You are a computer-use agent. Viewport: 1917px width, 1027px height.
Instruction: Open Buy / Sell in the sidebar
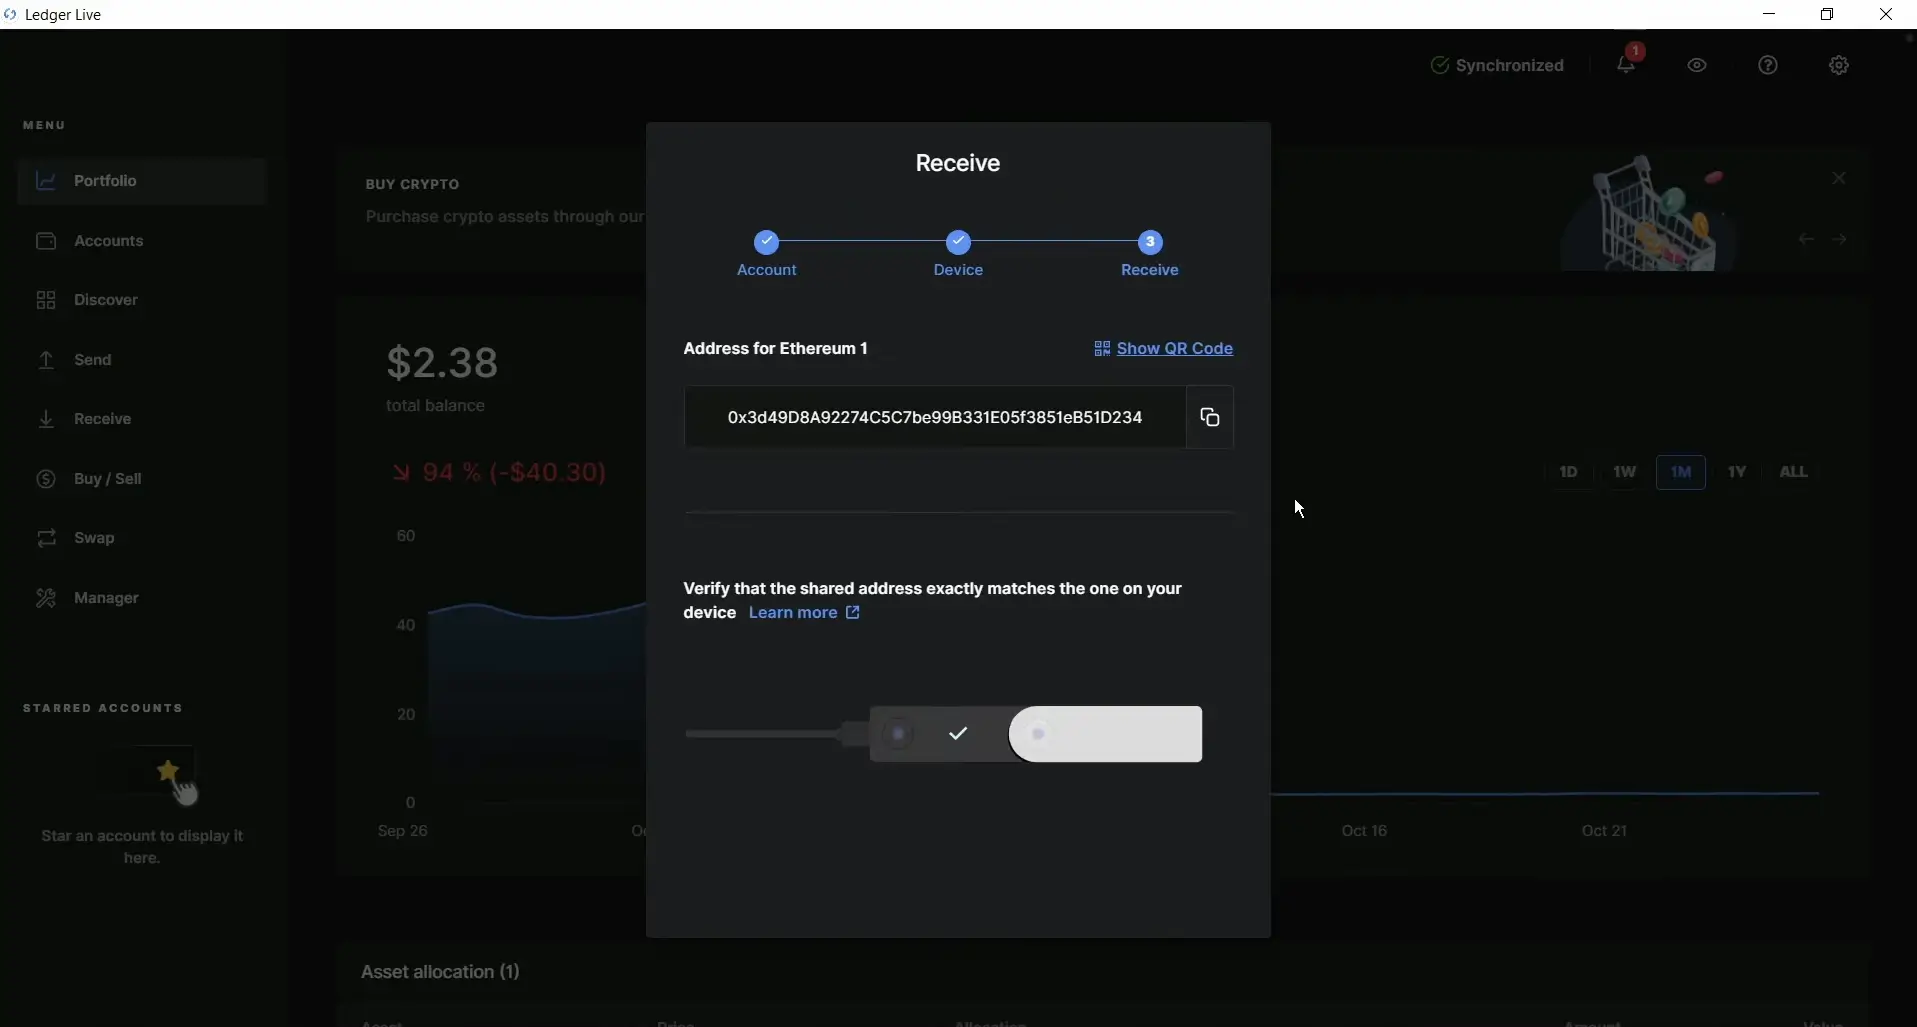107,479
